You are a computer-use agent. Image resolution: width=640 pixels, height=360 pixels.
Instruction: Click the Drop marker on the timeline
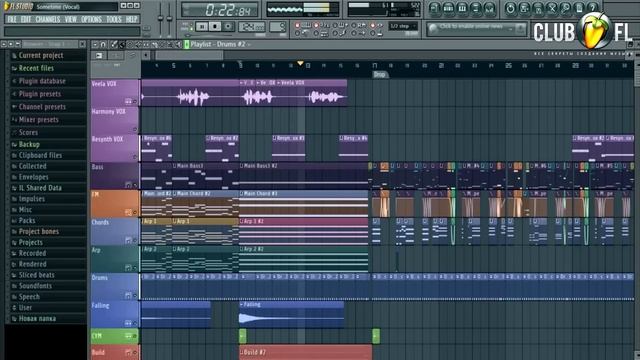(x=379, y=74)
